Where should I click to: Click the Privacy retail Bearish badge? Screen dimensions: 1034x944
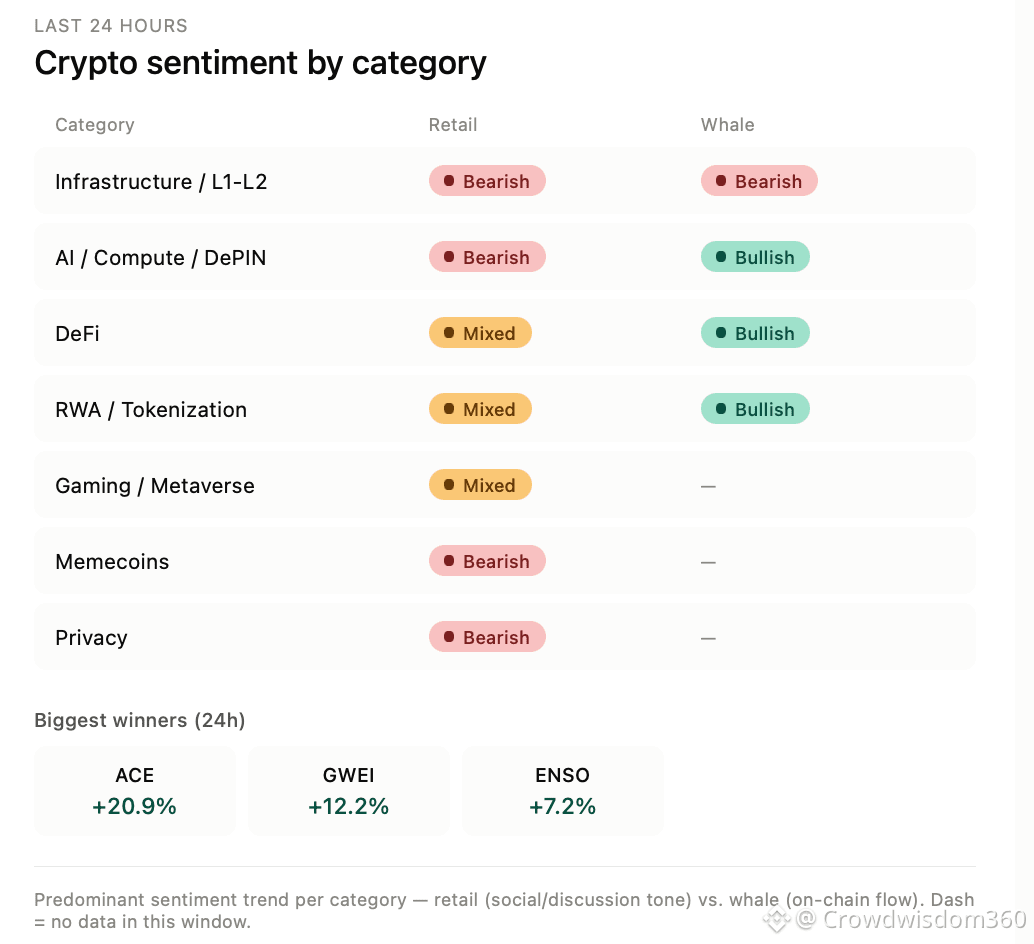point(487,637)
